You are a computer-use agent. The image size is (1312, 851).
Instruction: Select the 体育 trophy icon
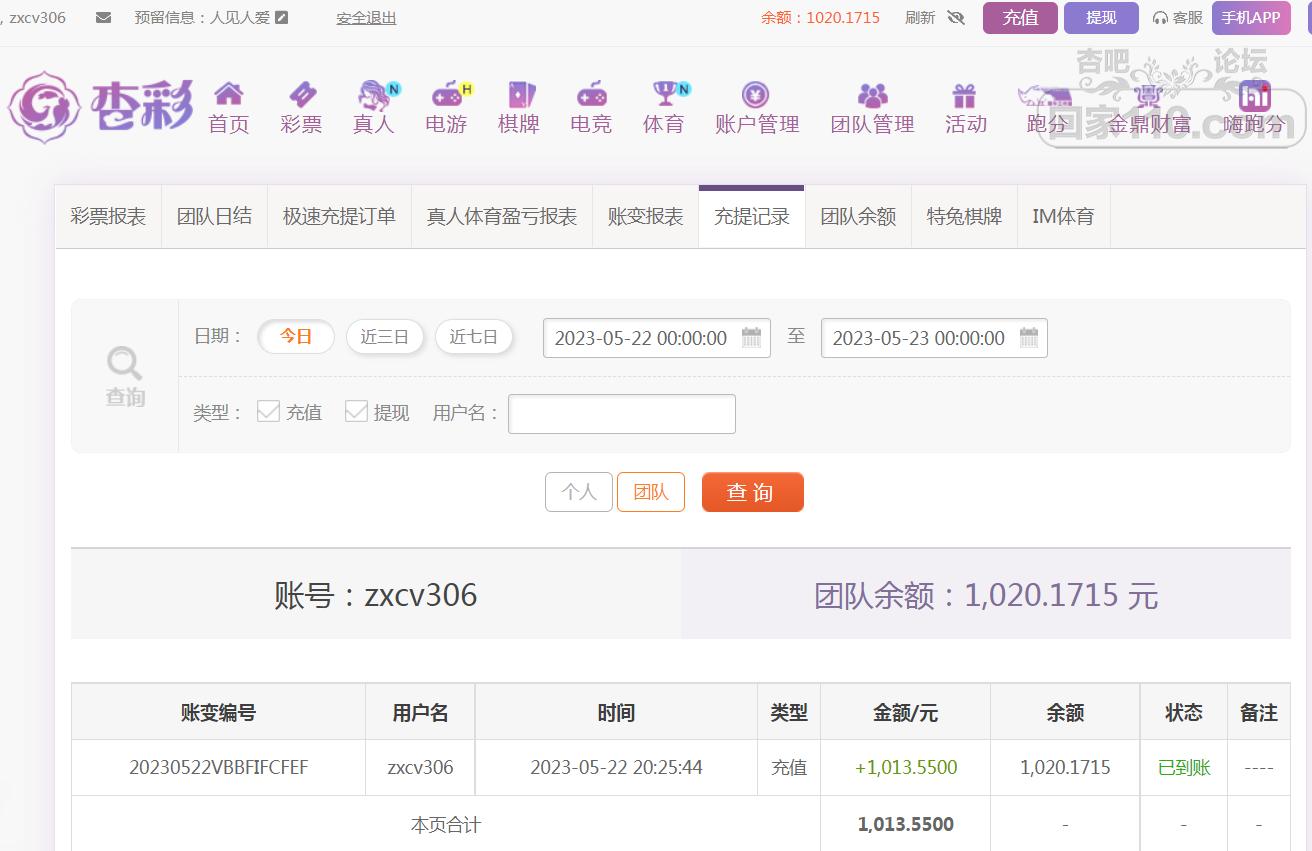[x=664, y=95]
